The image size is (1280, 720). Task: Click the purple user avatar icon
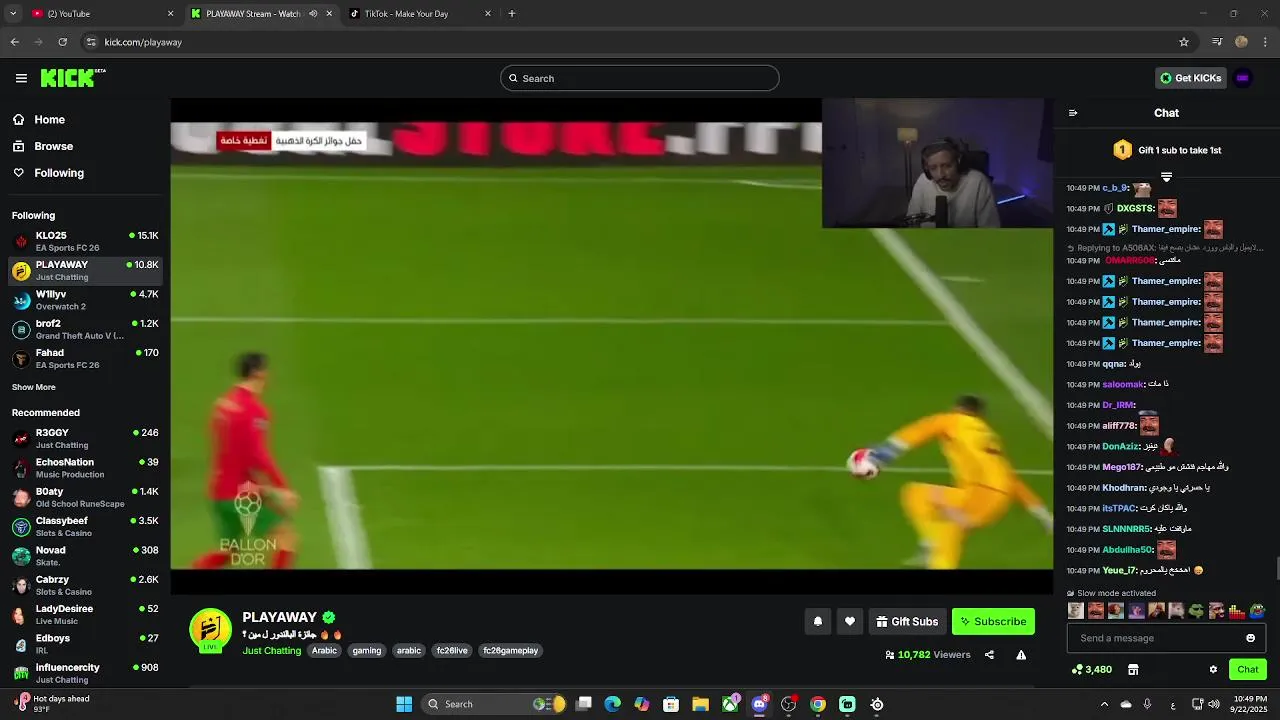tap(1243, 78)
